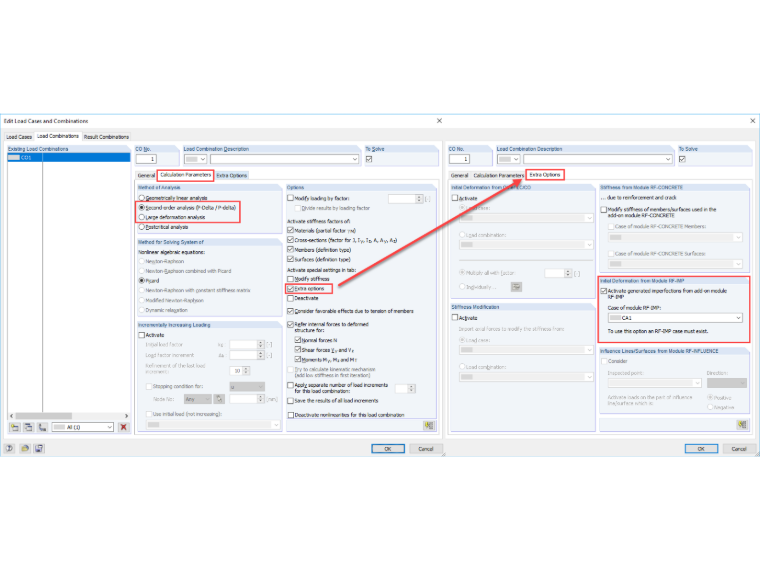Open help via the question mark icon

(9, 449)
